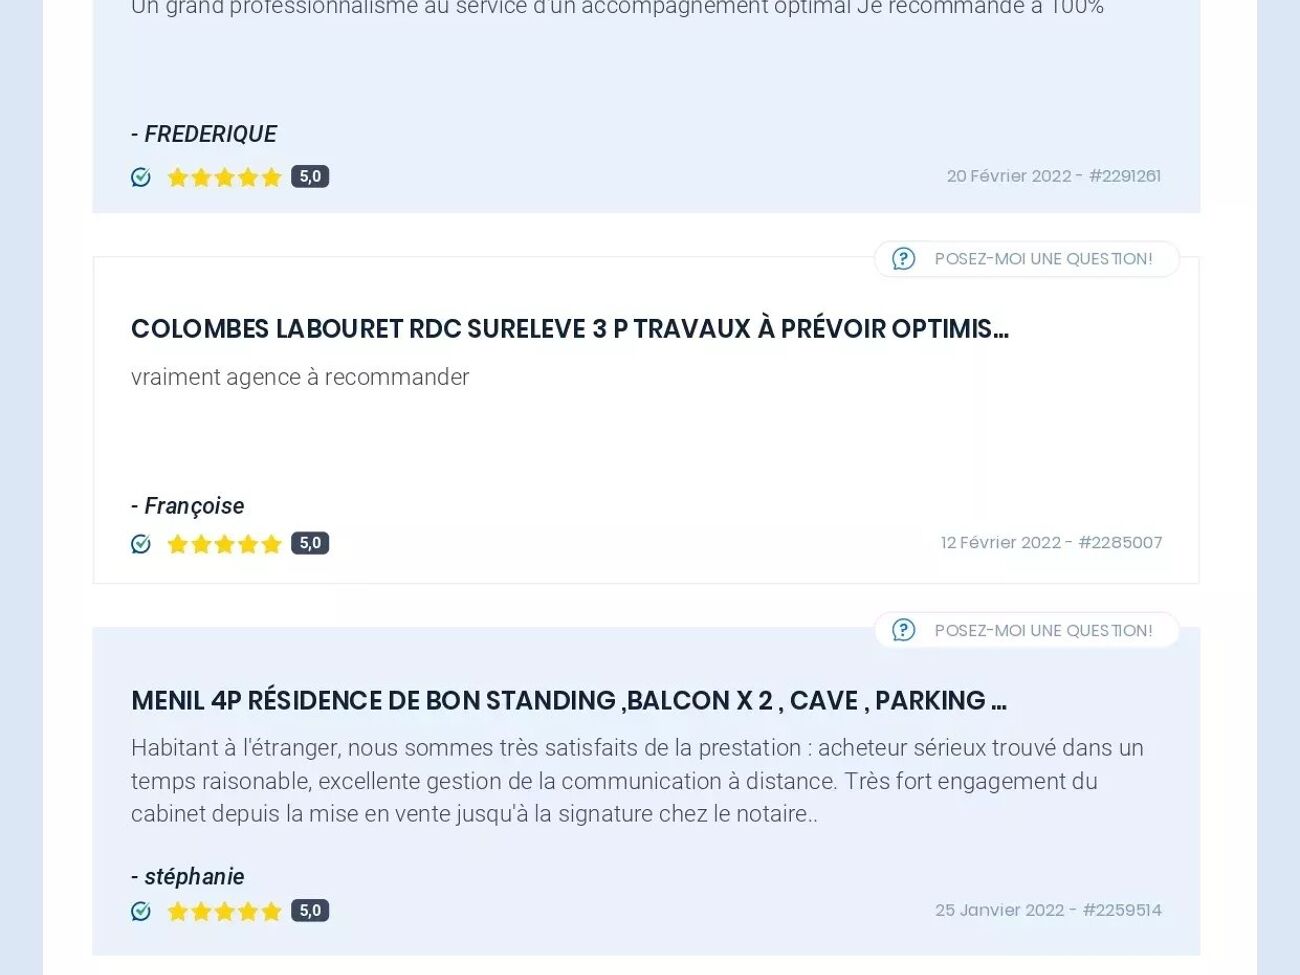1300x975 pixels.
Task: Click reviewer name Françoise
Action: point(194,506)
